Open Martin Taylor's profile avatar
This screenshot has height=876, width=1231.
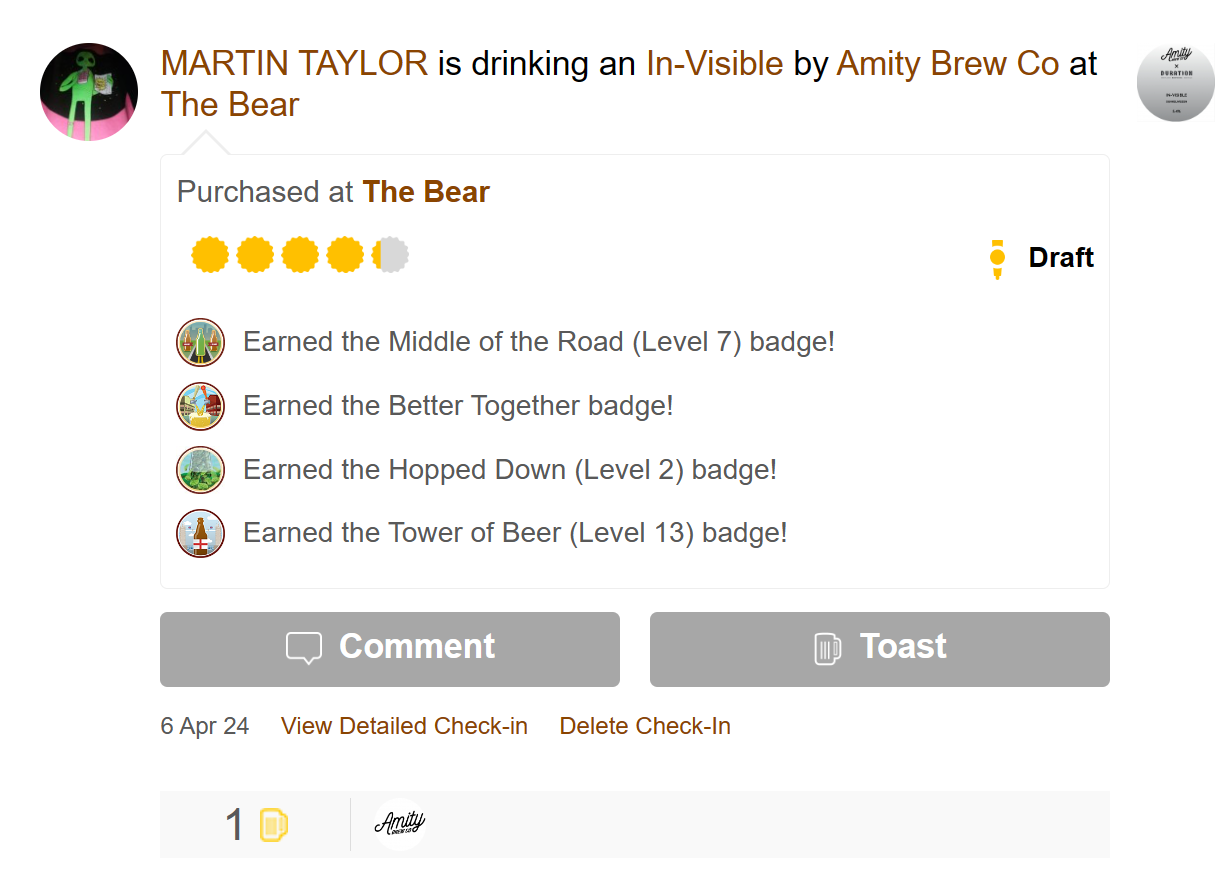pos(89,92)
